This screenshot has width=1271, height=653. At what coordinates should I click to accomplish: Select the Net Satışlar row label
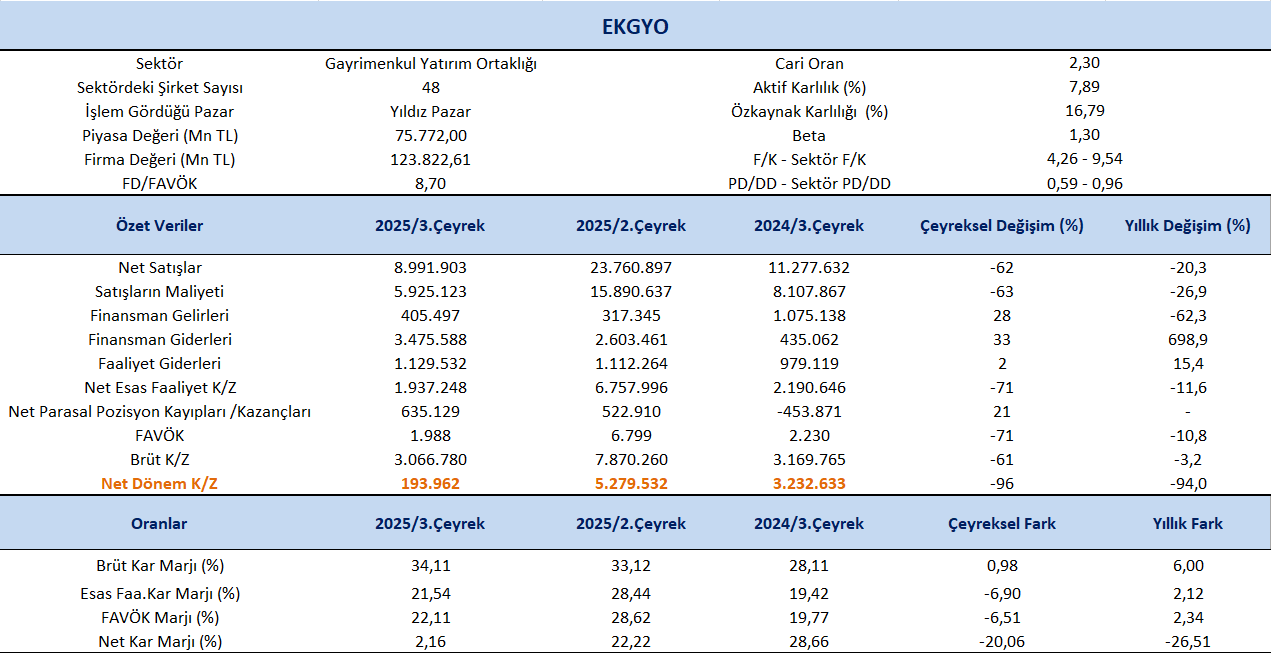[159, 268]
